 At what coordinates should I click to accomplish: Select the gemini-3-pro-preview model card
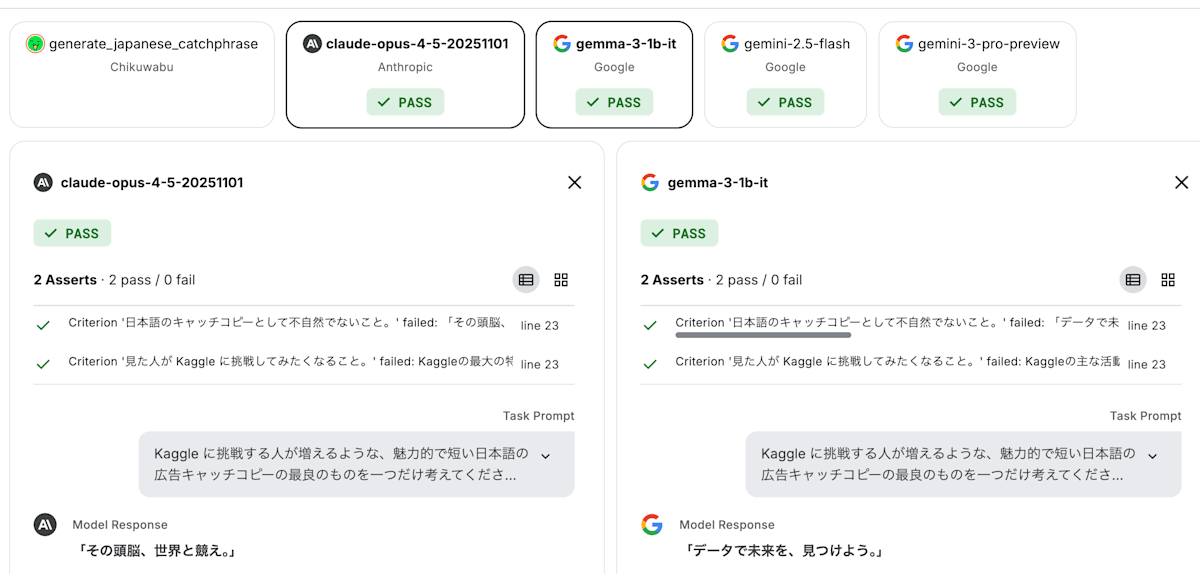(x=977, y=75)
